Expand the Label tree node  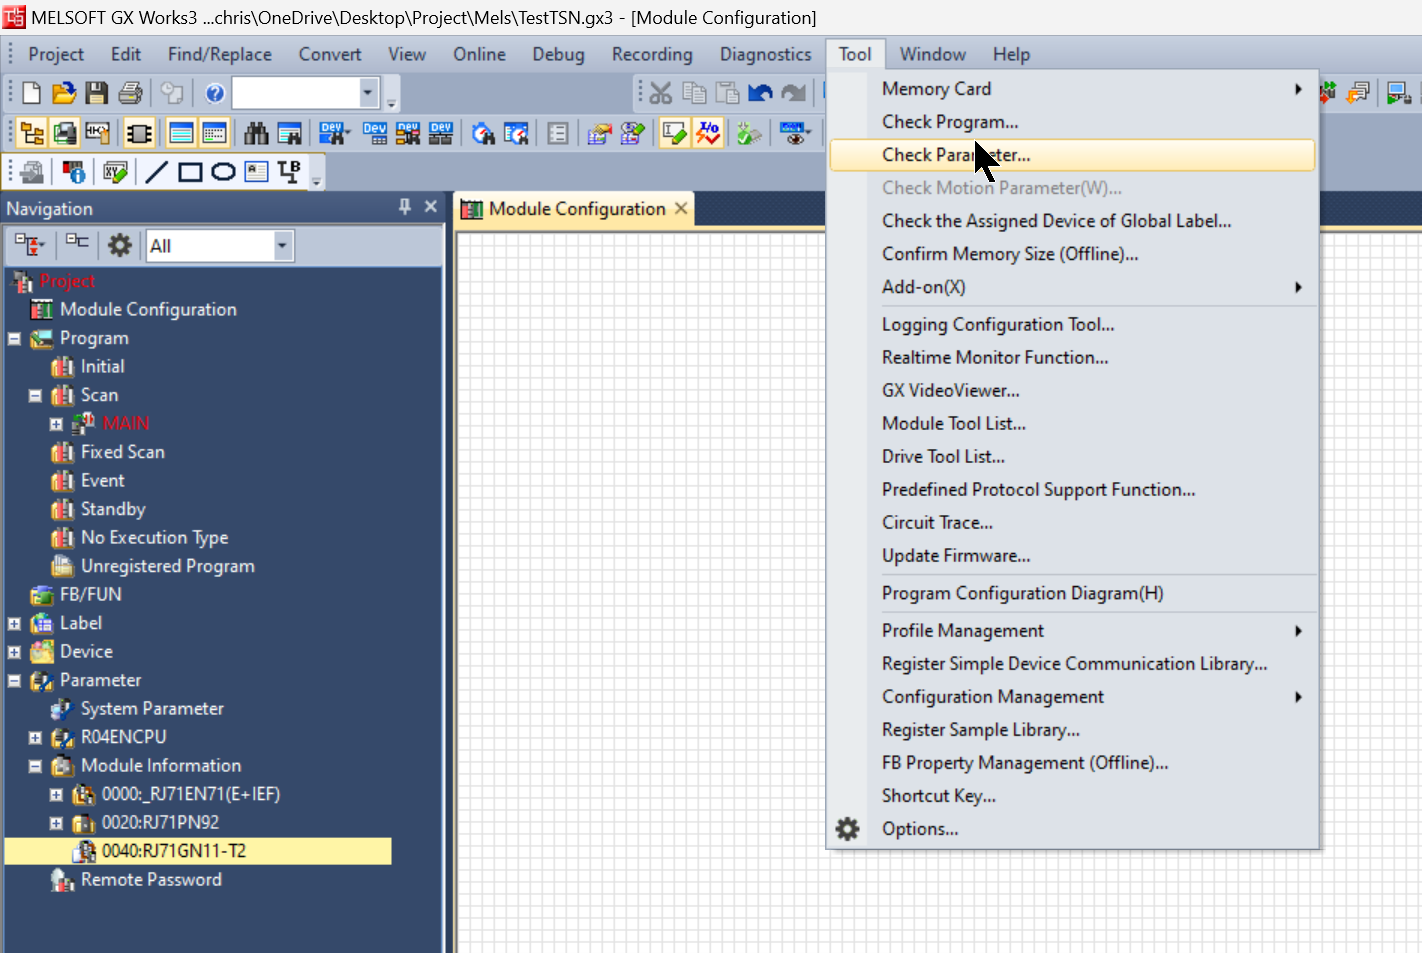14,624
